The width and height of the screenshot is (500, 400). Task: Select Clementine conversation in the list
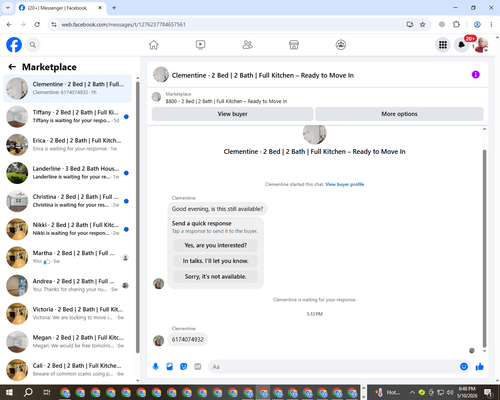pos(67,88)
